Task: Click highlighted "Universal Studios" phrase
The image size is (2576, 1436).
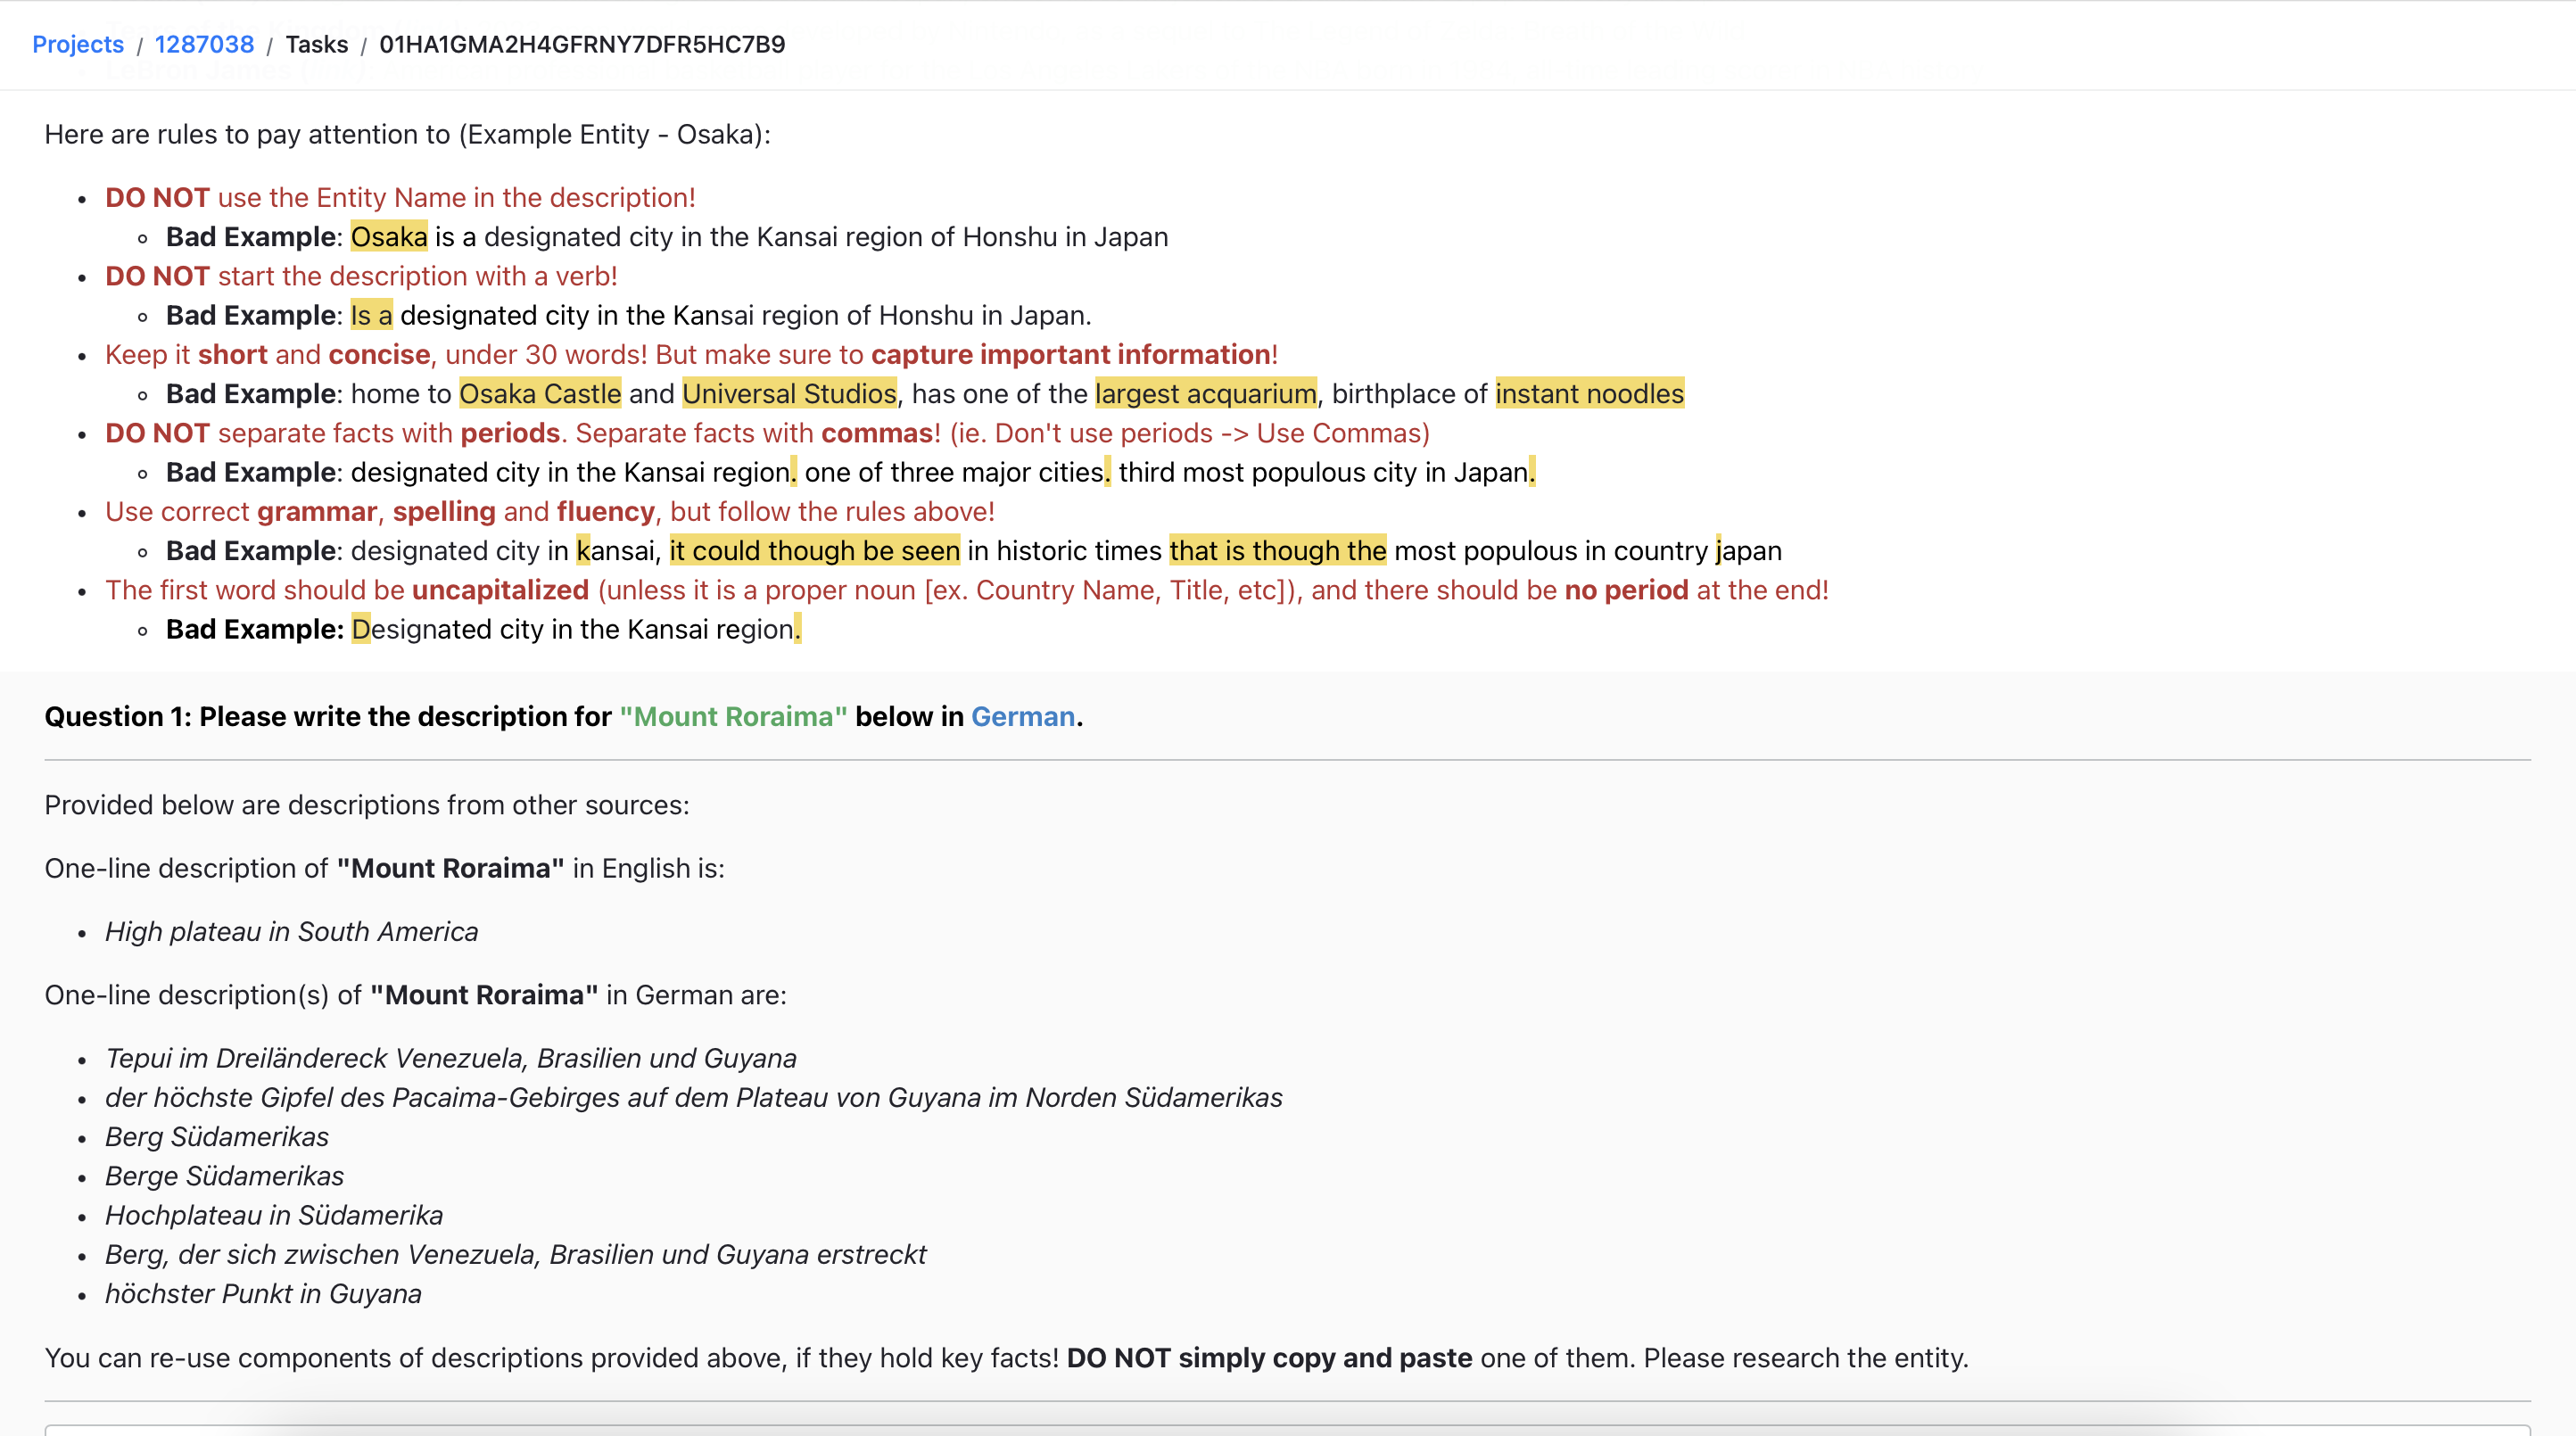Action: pos(789,394)
